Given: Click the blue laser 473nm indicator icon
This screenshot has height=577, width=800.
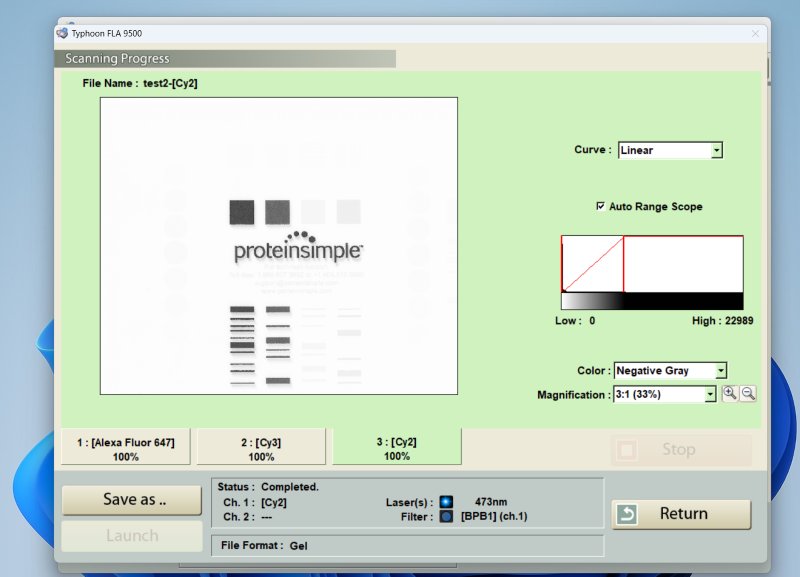Looking at the screenshot, I should tap(446, 502).
